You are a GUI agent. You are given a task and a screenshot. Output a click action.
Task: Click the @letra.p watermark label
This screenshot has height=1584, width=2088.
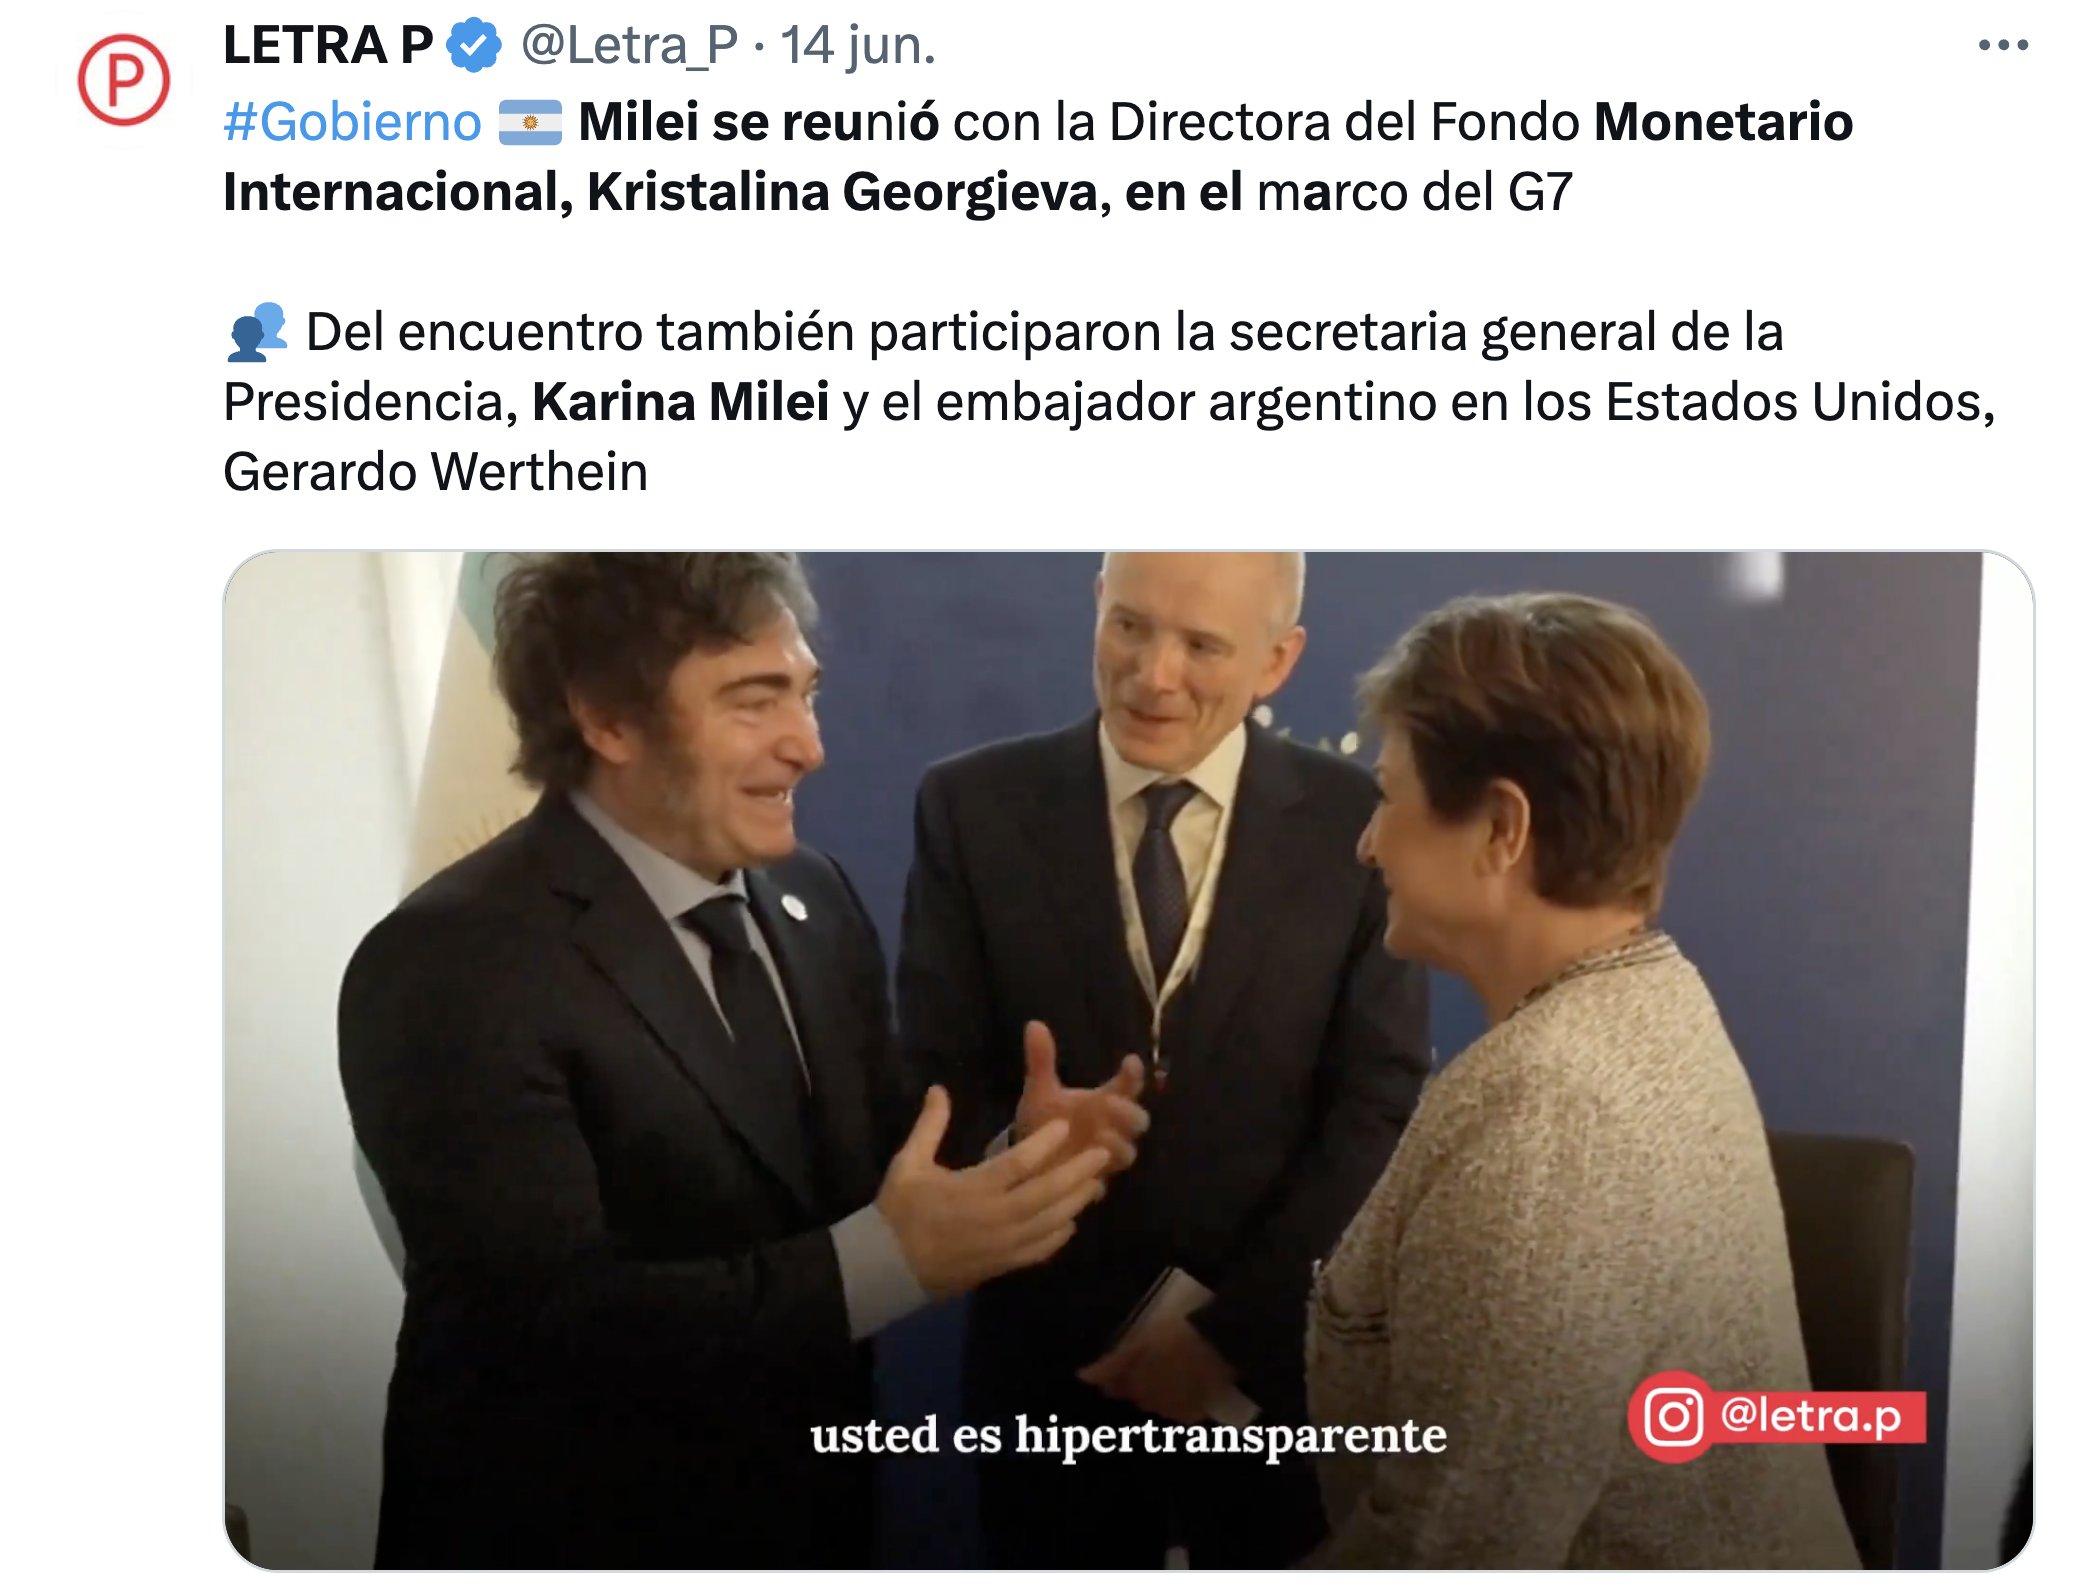(x=1811, y=1417)
